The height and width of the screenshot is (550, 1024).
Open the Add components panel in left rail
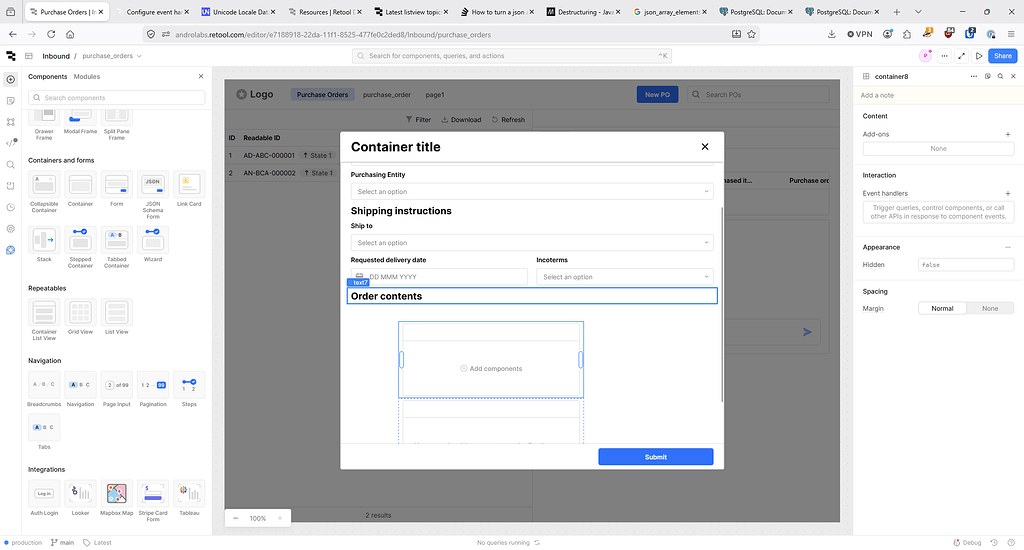click(10, 80)
